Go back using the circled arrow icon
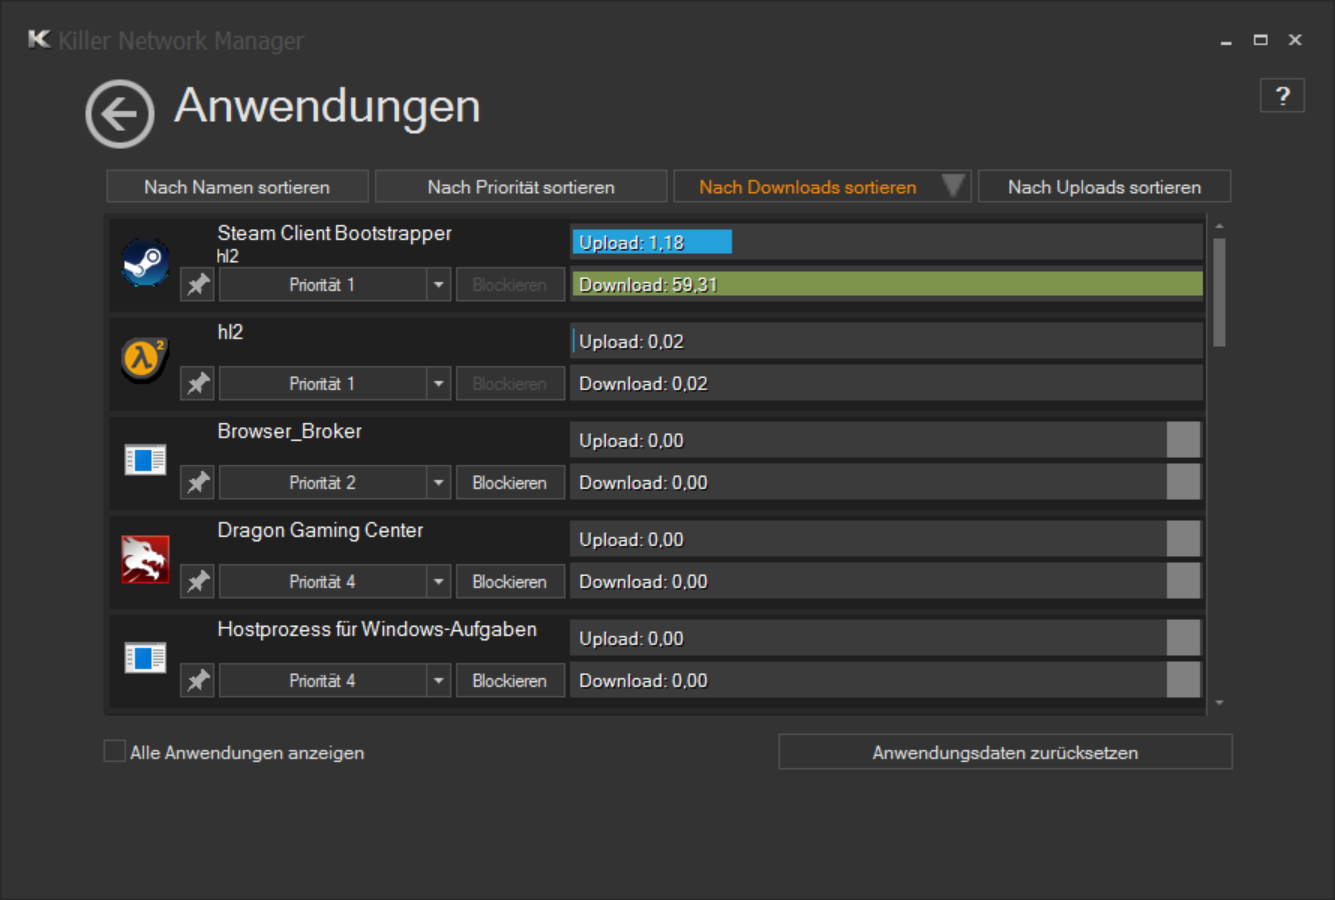 point(120,114)
